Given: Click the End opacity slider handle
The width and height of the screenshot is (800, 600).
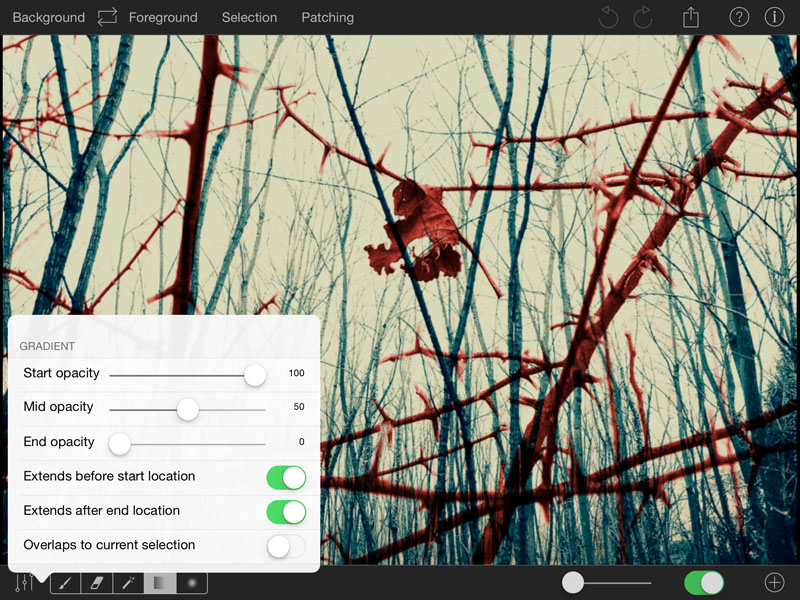Looking at the screenshot, I should (120, 443).
